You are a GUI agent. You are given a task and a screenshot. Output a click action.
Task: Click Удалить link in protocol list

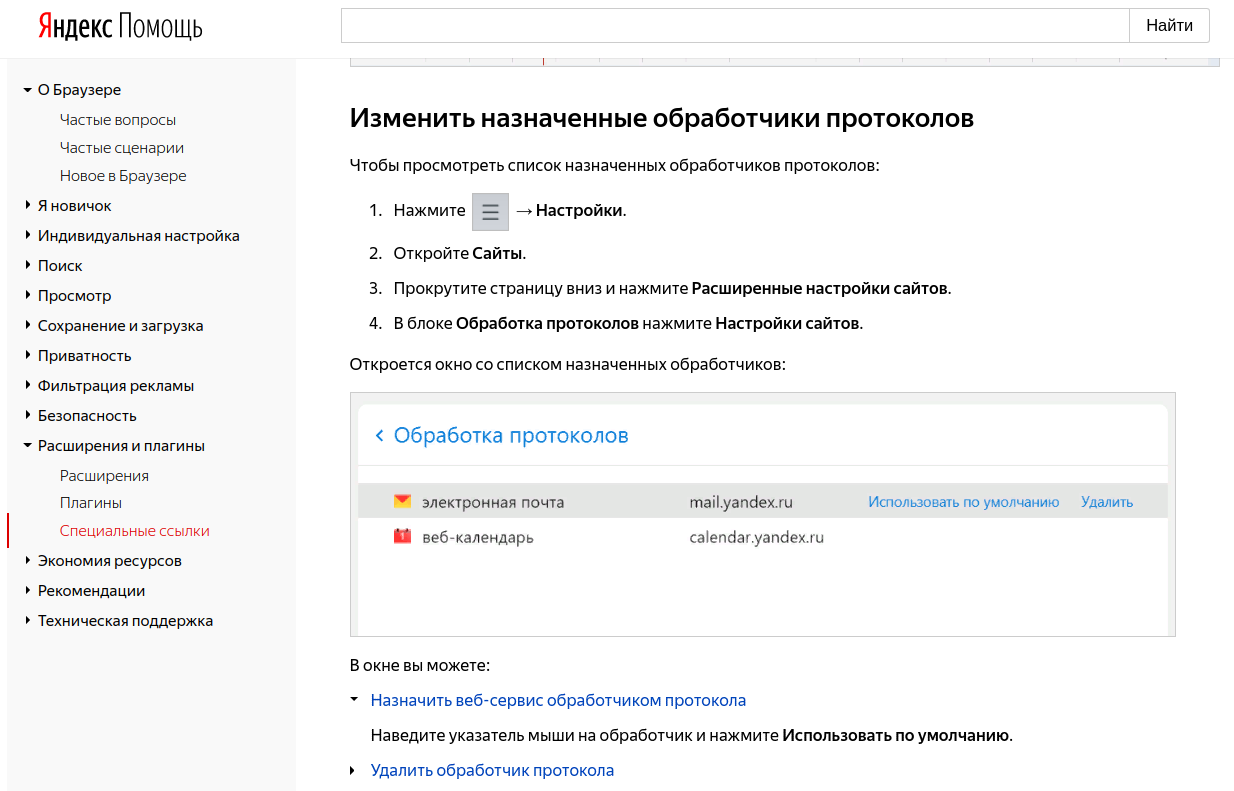click(x=1107, y=502)
